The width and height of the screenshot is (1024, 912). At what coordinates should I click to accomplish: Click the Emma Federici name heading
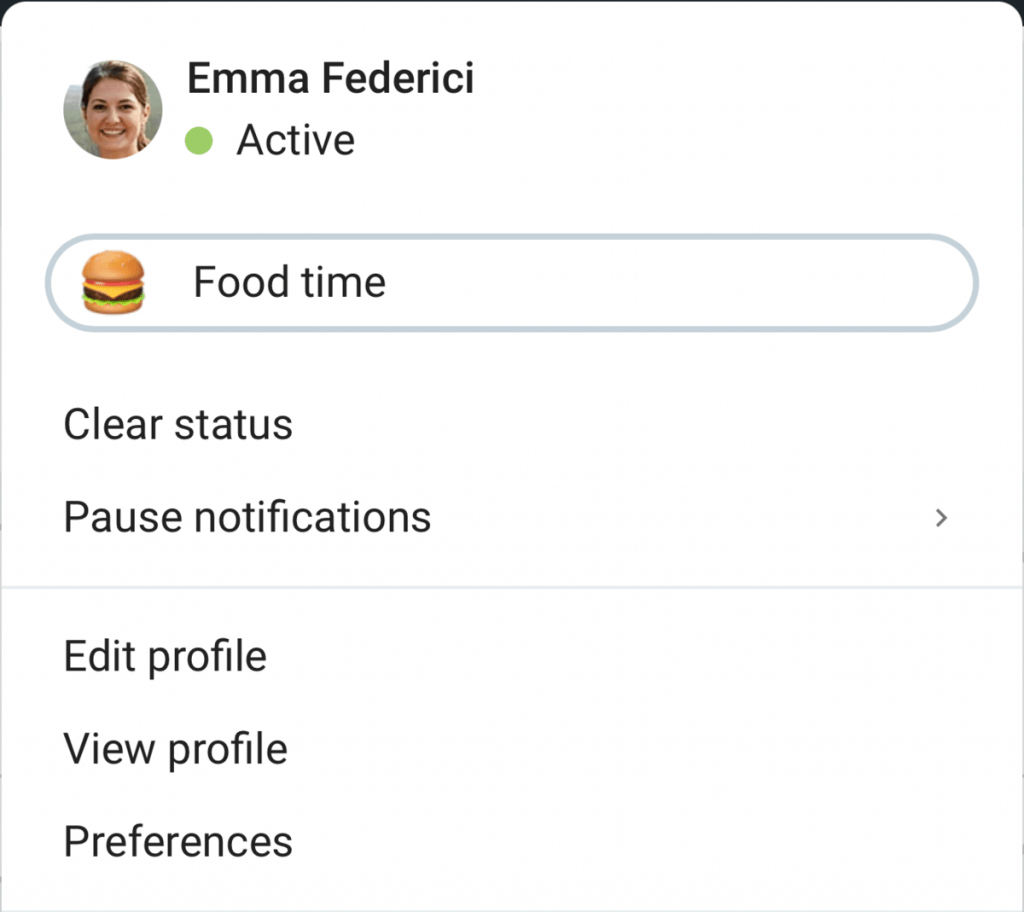330,78
